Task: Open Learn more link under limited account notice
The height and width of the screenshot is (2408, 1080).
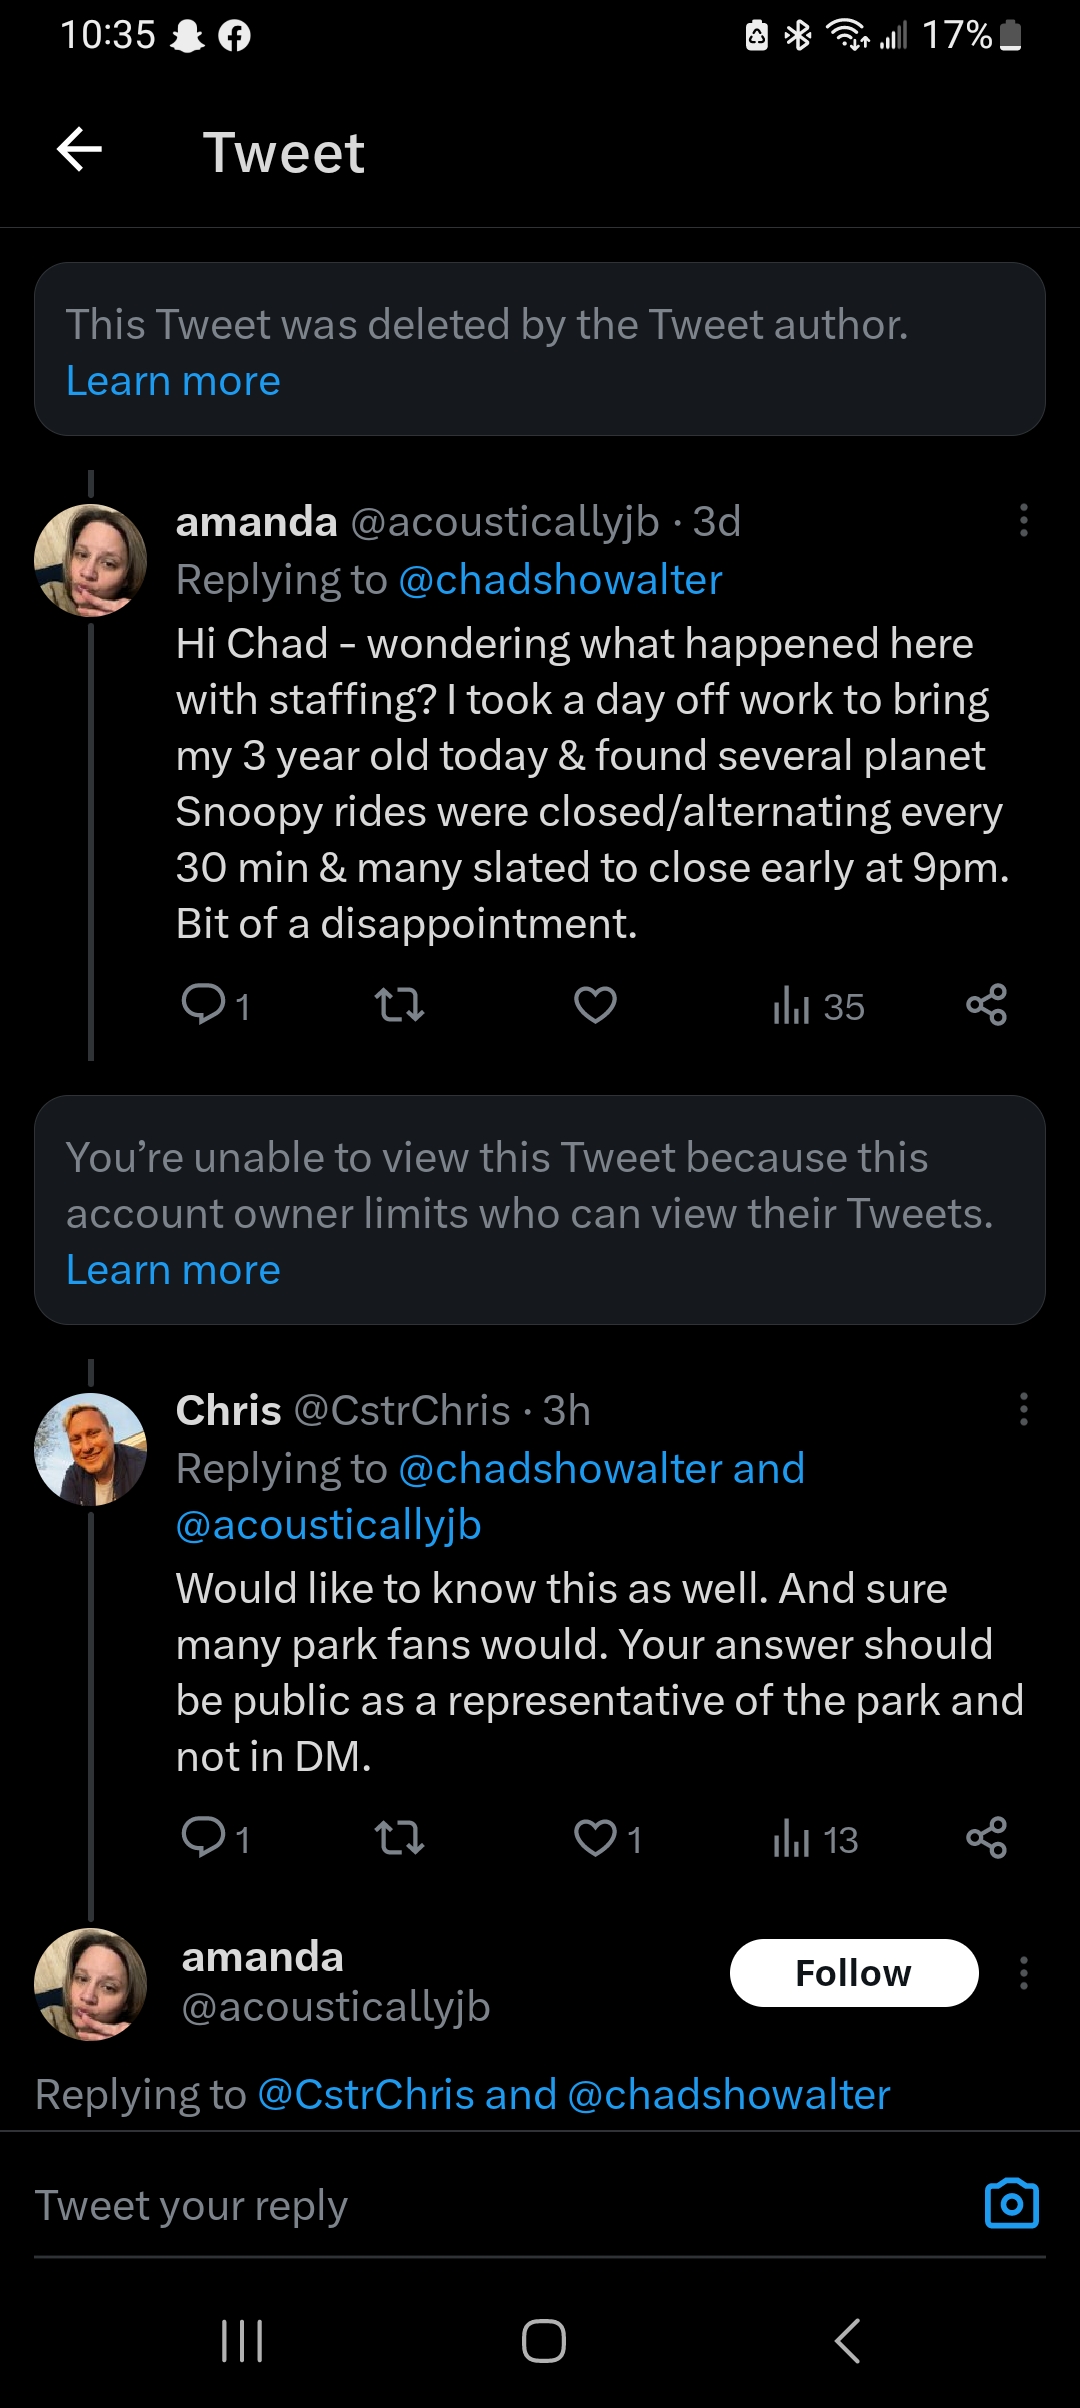Action: 173,1270
